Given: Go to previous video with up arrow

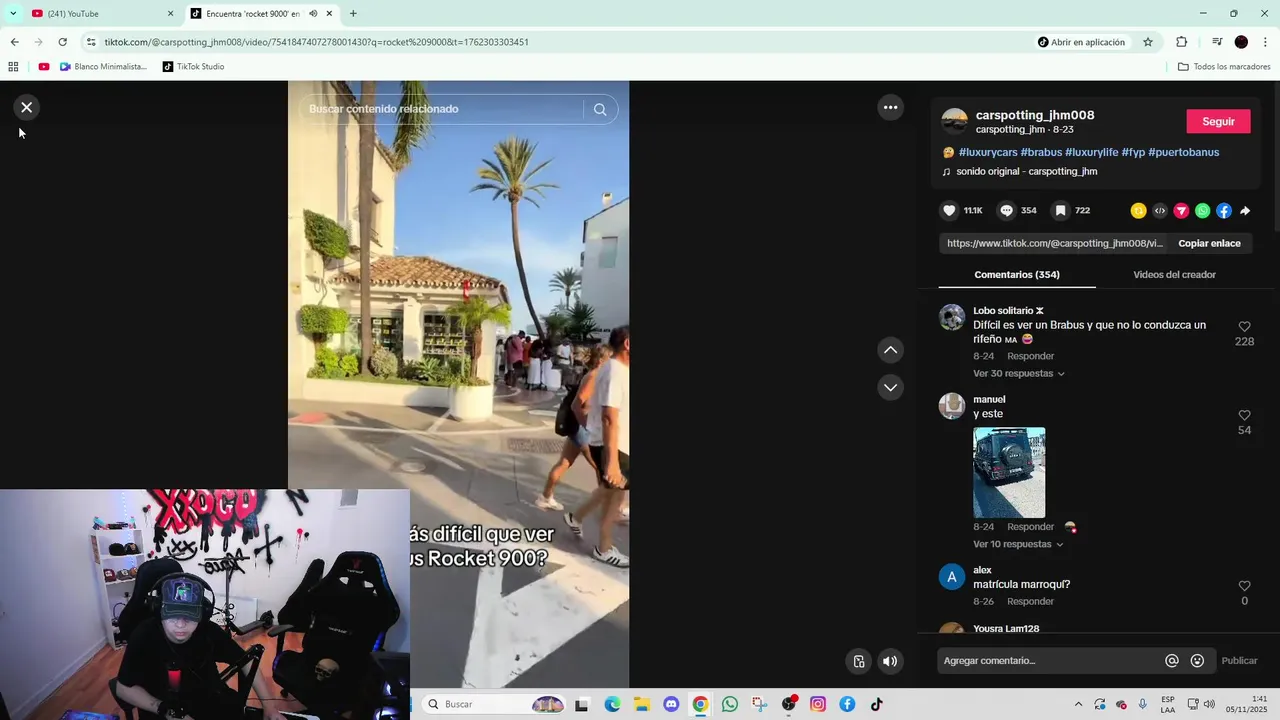Looking at the screenshot, I should (890, 350).
